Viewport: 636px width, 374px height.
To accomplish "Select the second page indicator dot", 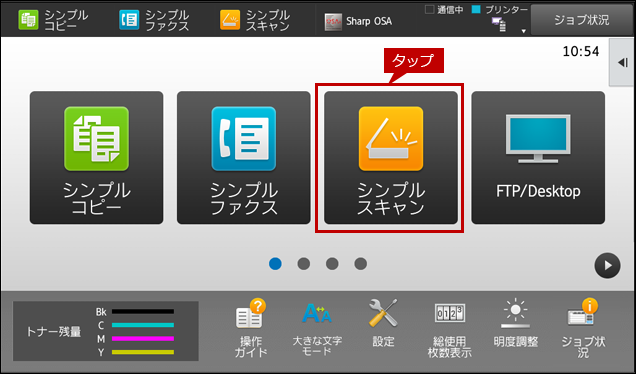I will [x=304, y=264].
